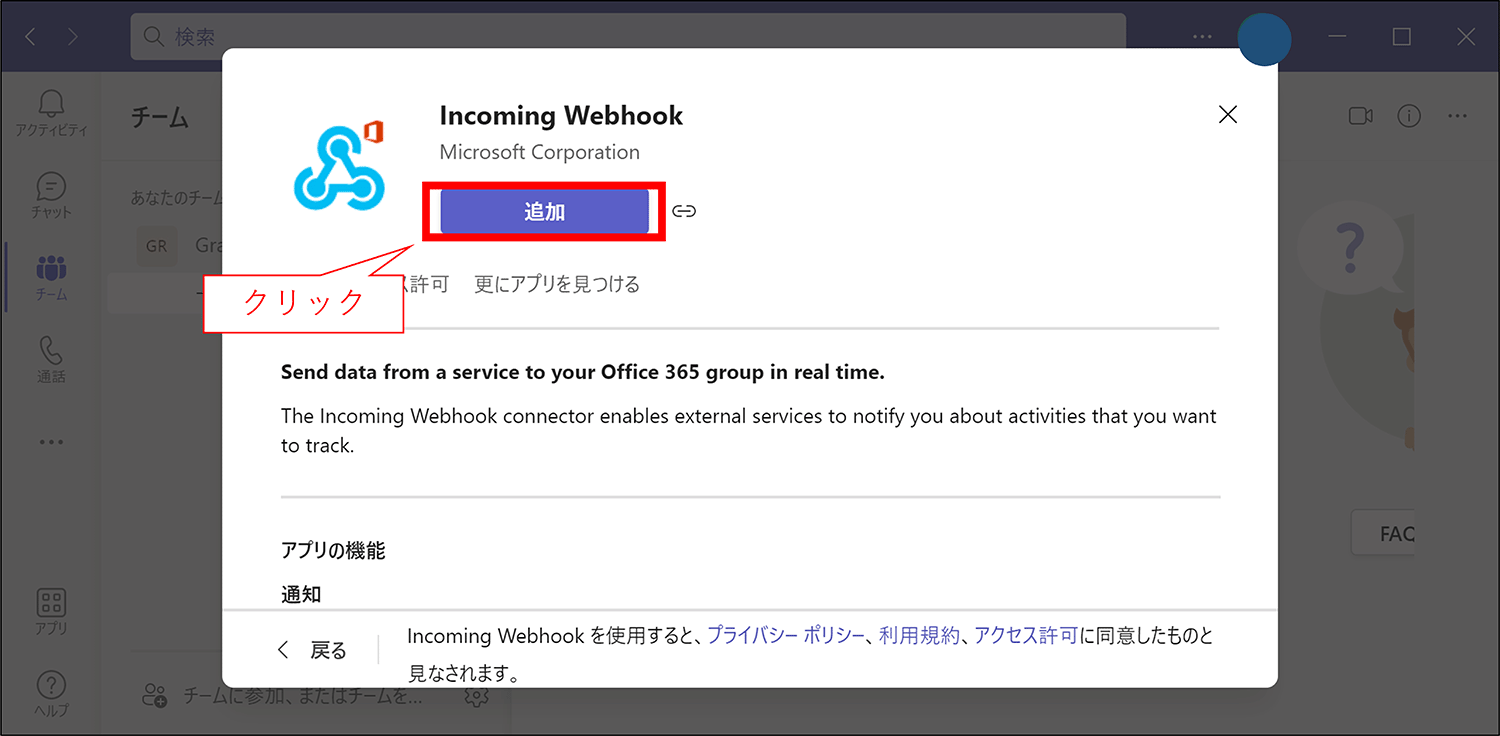
Task: Open team settings gear icon at bottom
Action: [x=477, y=695]
